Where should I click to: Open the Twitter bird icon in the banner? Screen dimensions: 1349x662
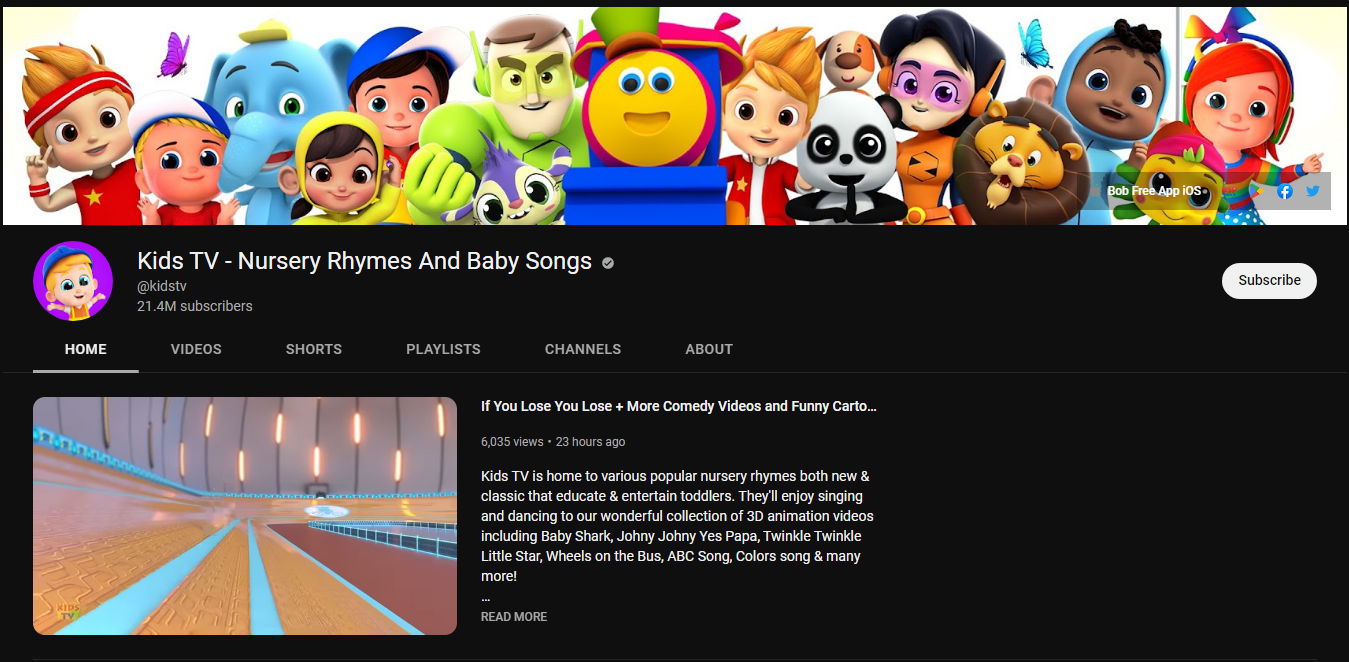[x=1313, y=191]
